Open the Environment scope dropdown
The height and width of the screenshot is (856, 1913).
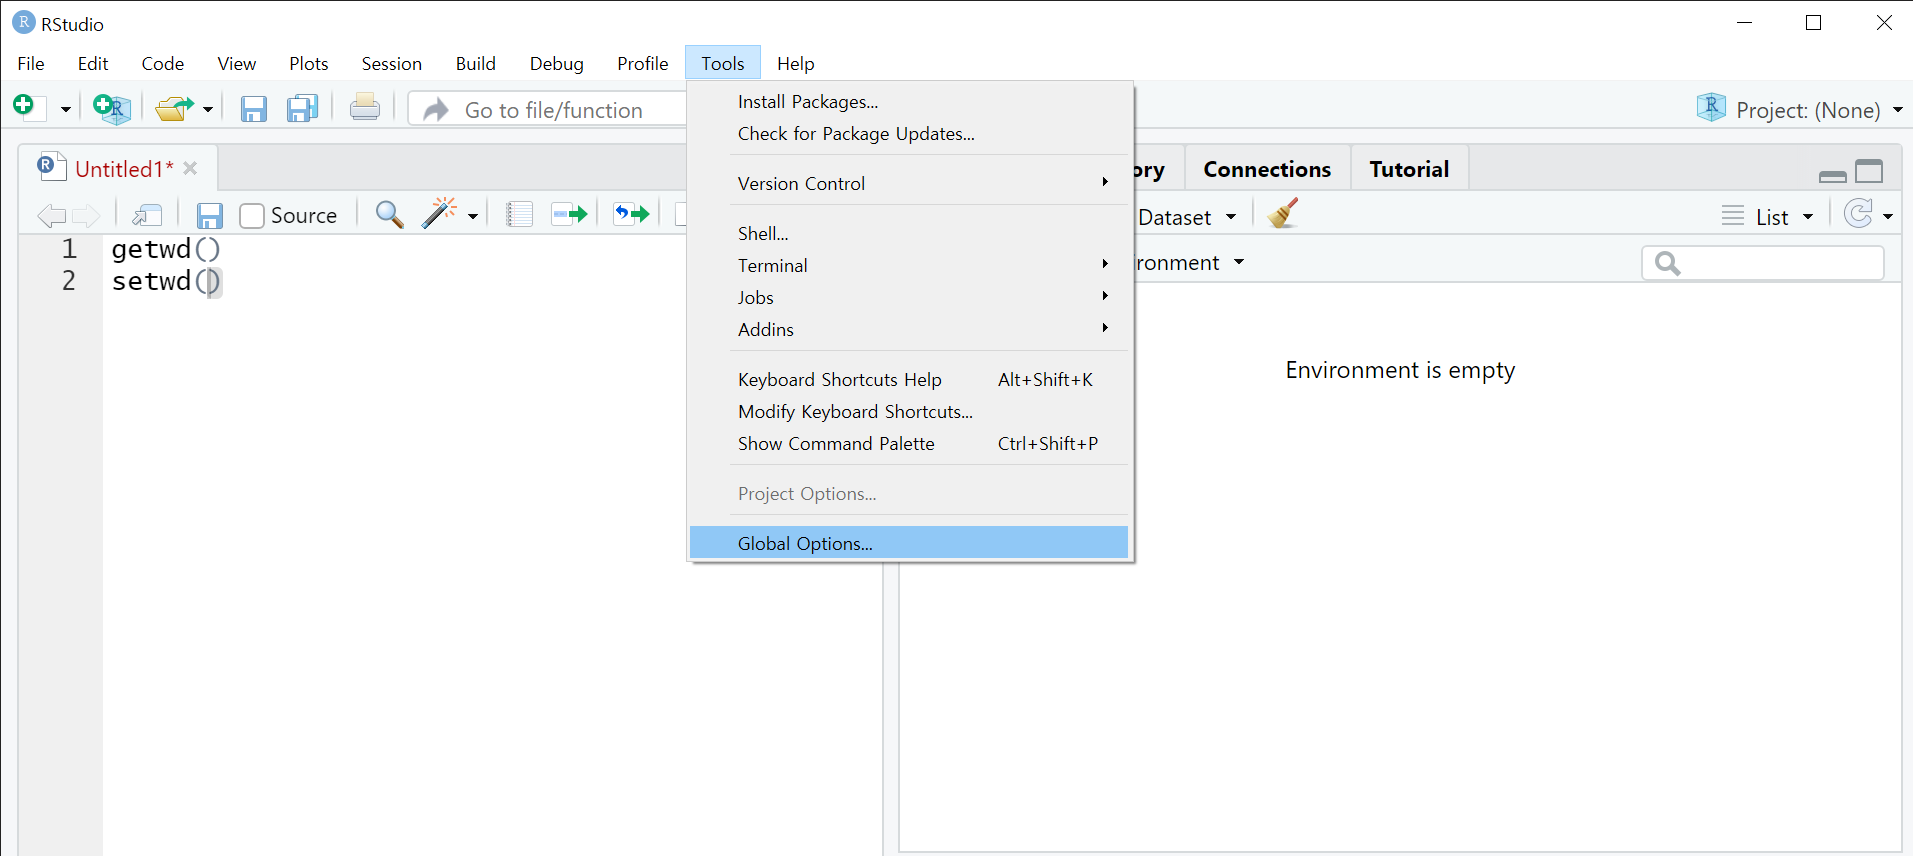pos(1190,263)
